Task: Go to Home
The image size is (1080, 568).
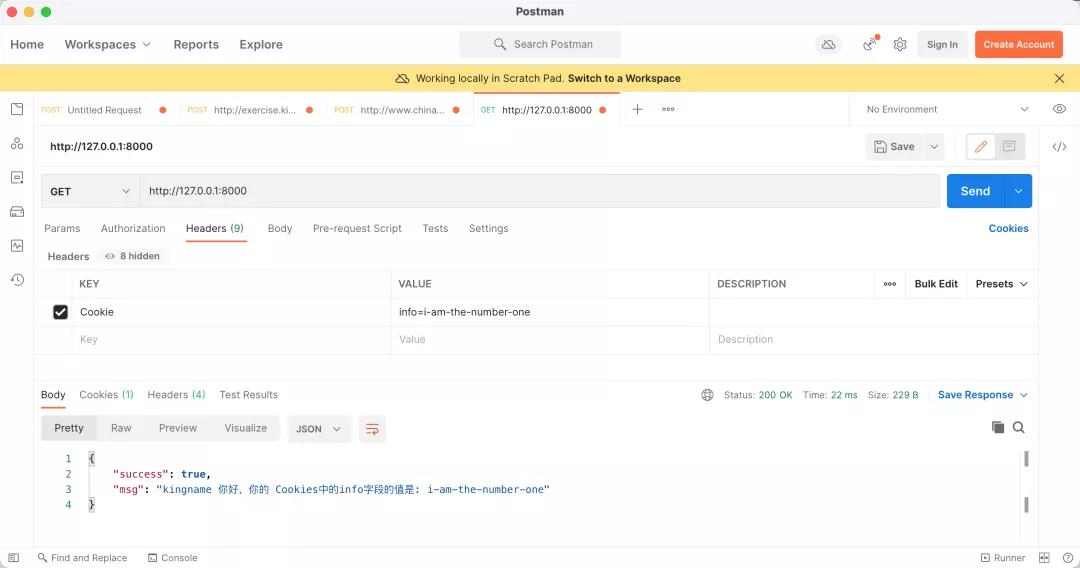Action: (x=27, y=45)
